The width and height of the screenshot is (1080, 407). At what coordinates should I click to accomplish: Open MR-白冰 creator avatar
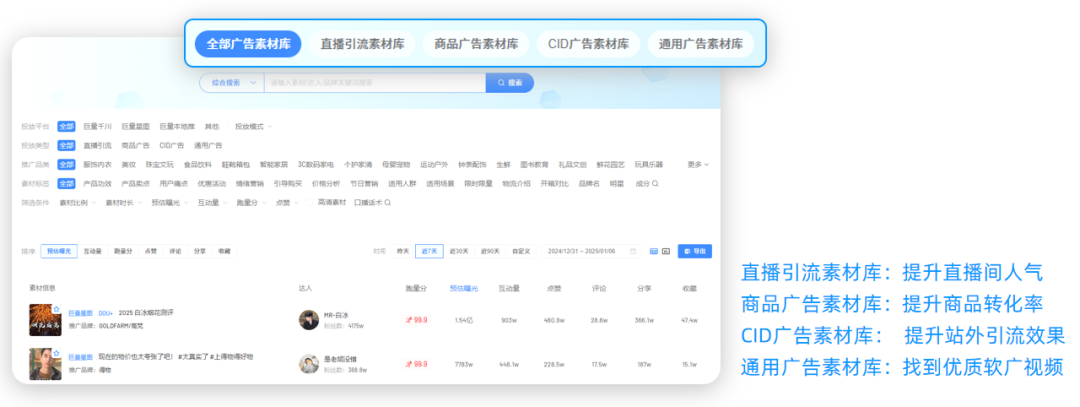click(x=309, y=320)
